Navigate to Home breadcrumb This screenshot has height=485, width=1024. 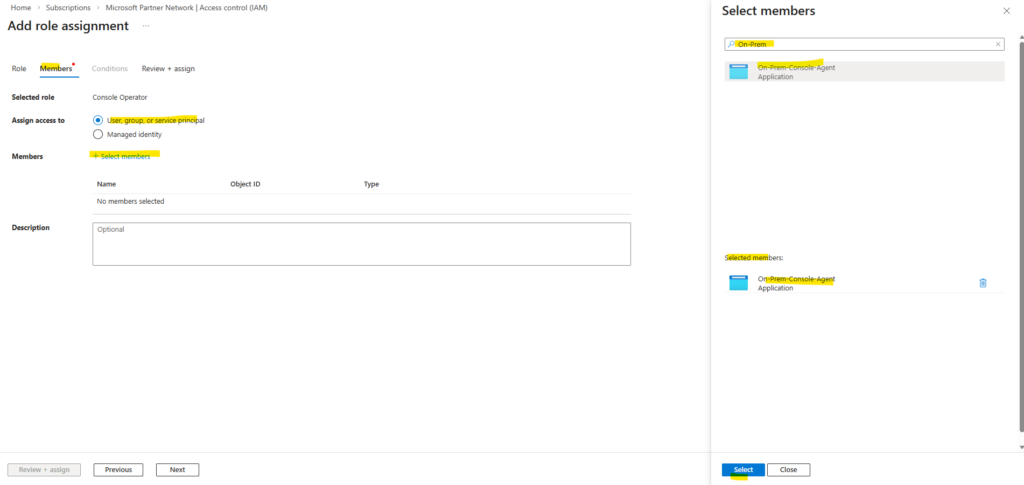pos(21,8)
